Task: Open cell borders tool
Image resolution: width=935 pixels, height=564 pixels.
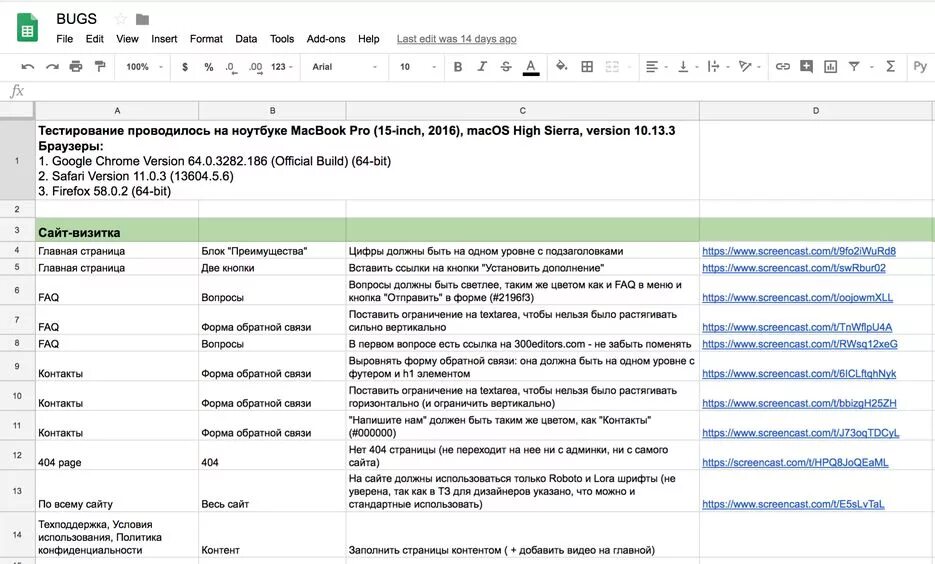Action: click(x=587, y=67)
